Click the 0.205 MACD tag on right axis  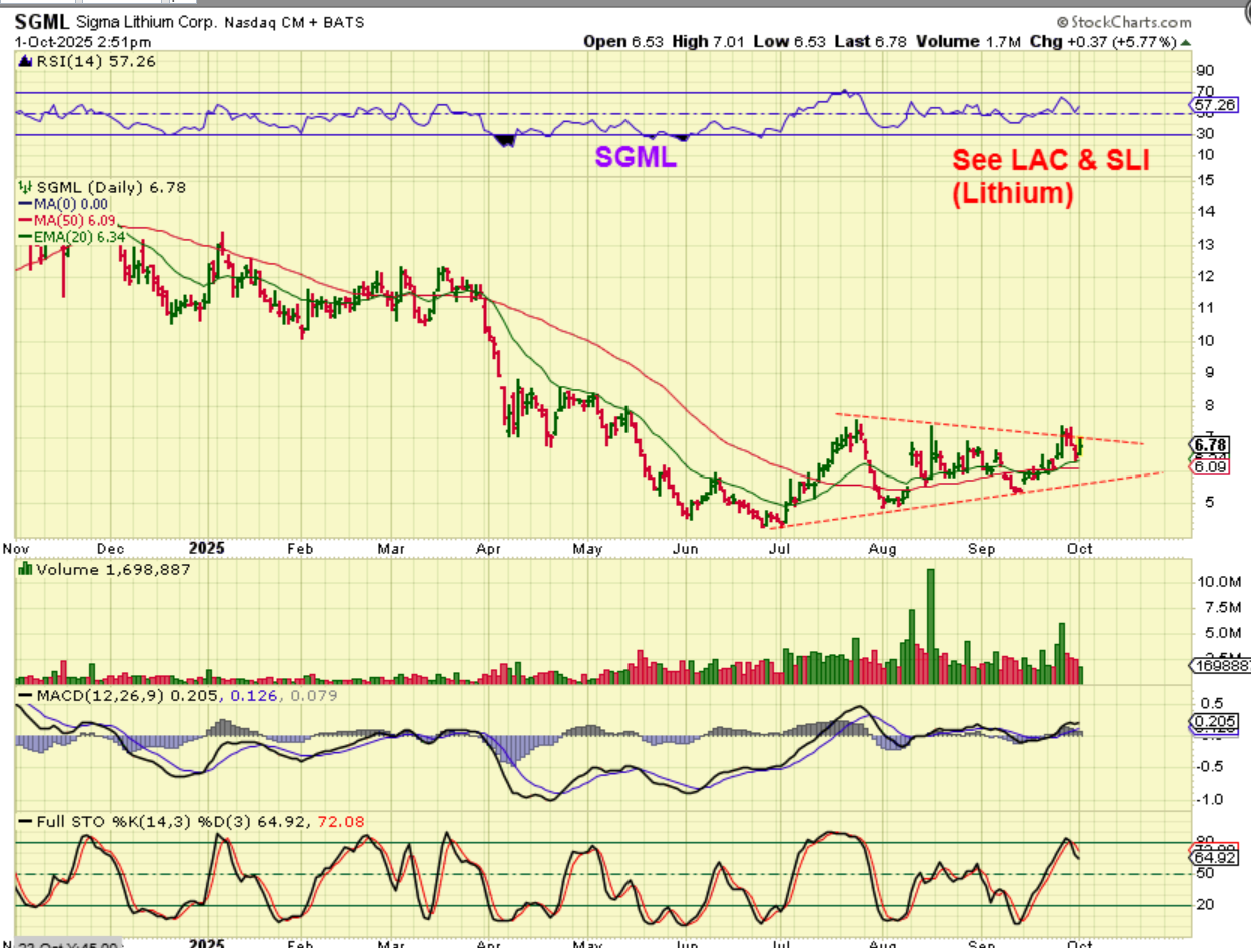(x=1214, y=721)
